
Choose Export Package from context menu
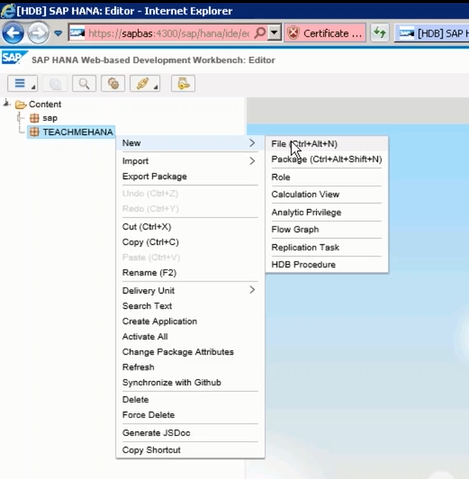(x=190, y=176)
